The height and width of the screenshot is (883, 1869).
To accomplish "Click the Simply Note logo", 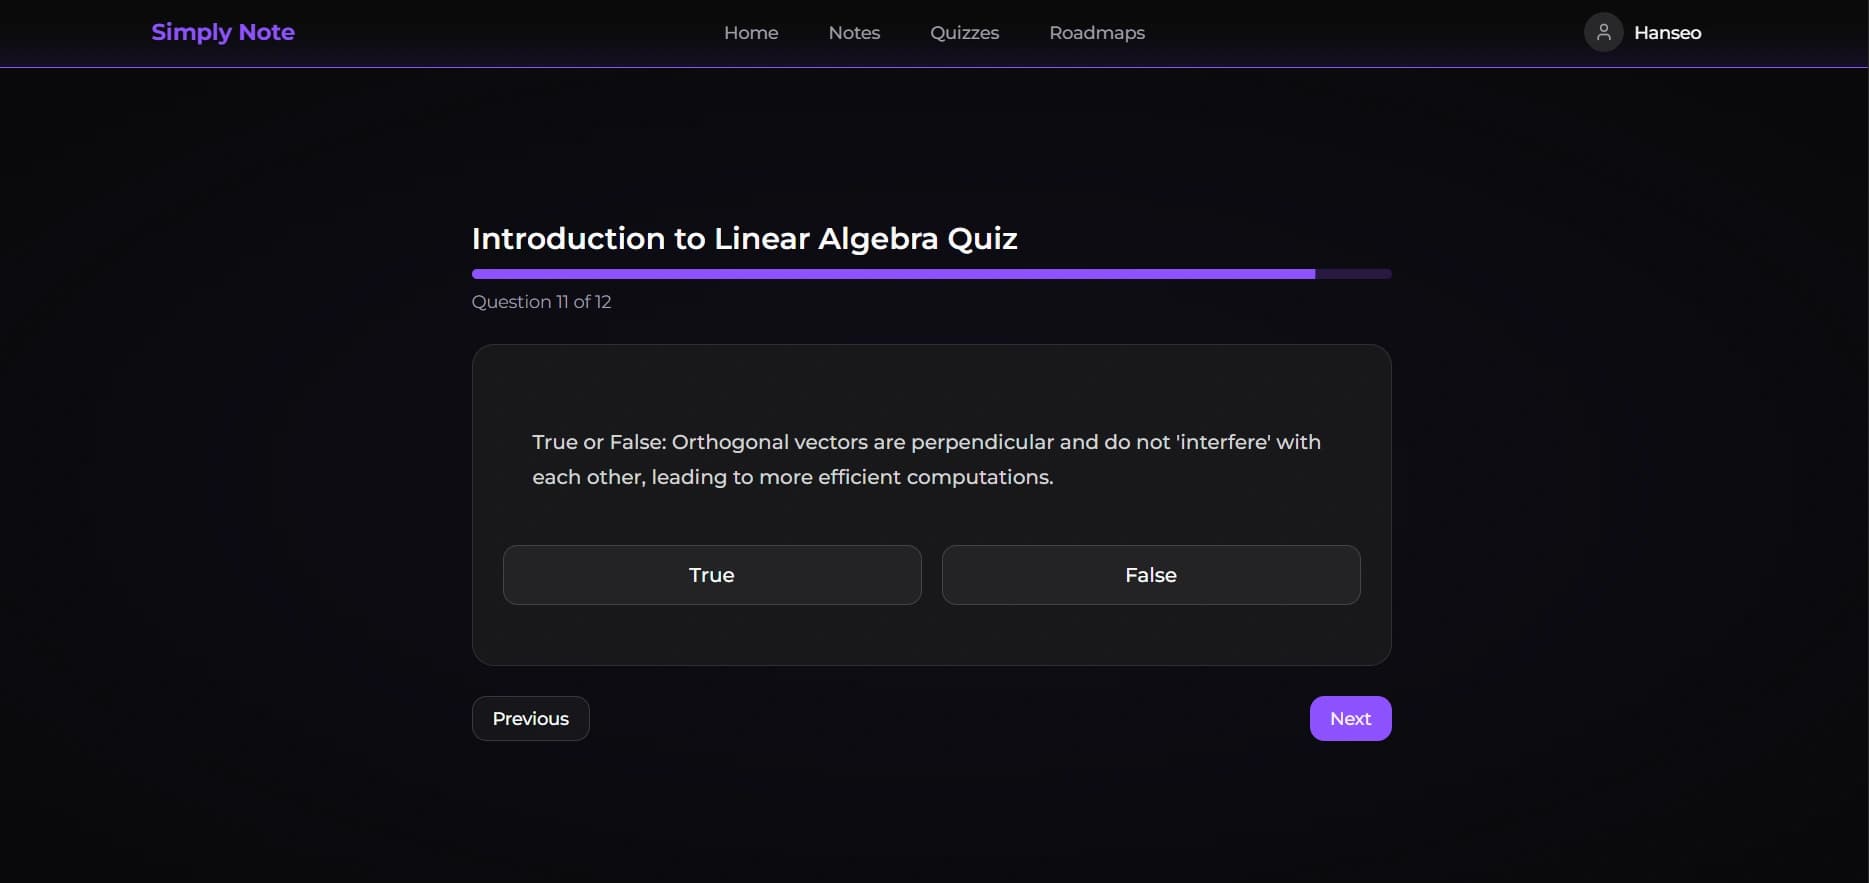I will [x=223, y=32].
